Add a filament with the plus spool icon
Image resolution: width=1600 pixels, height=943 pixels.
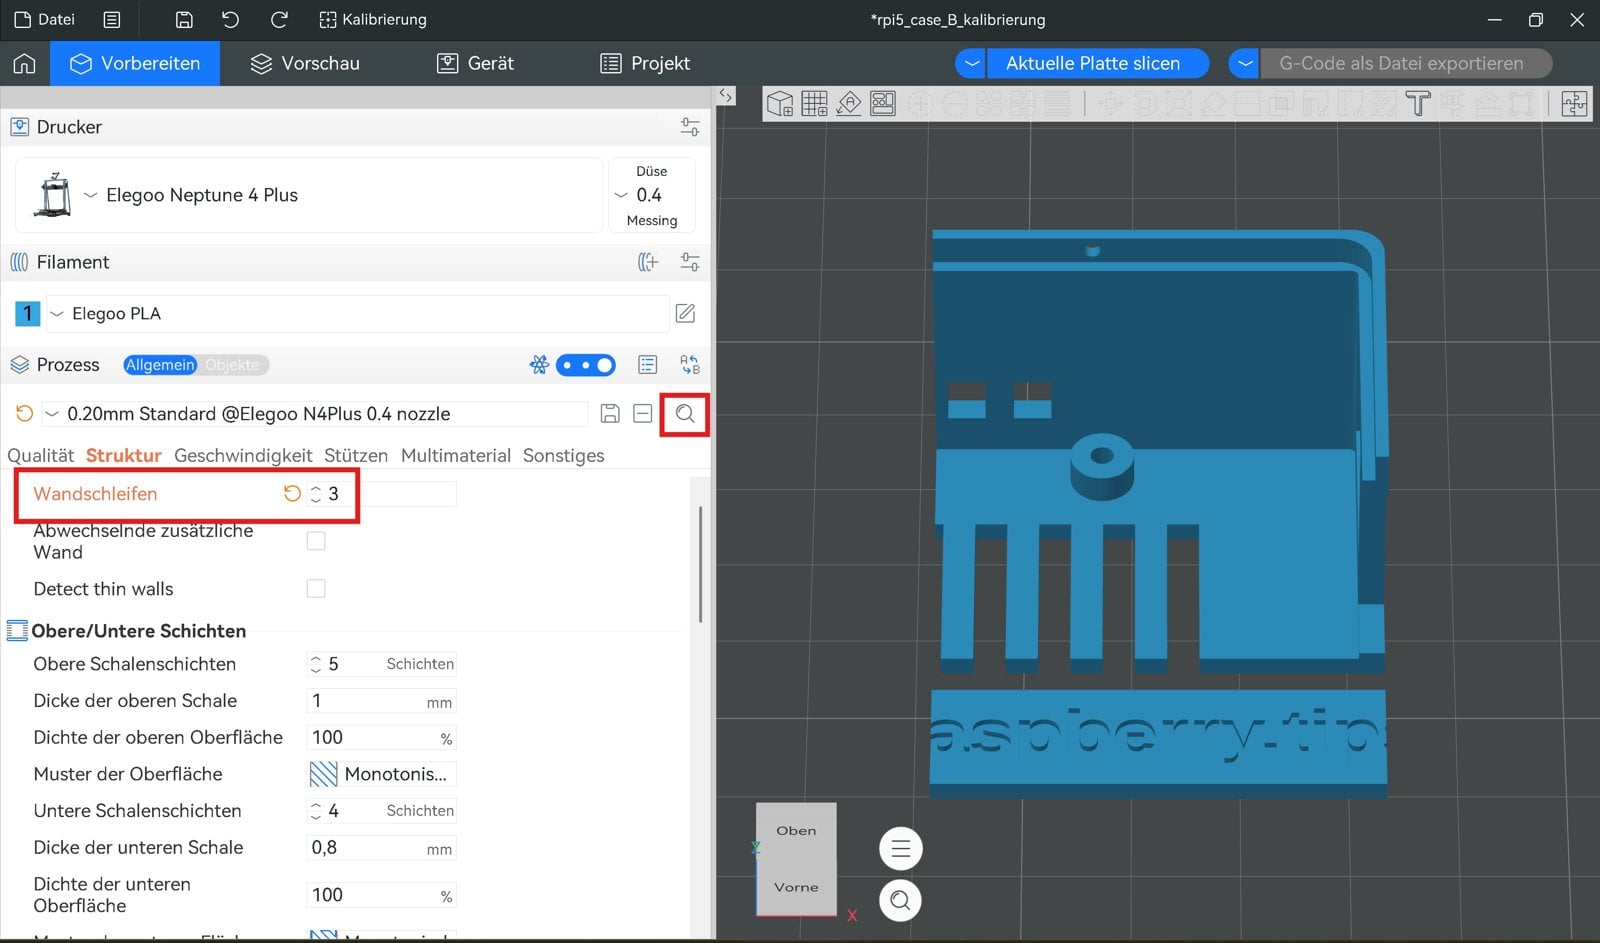point(648,262)
